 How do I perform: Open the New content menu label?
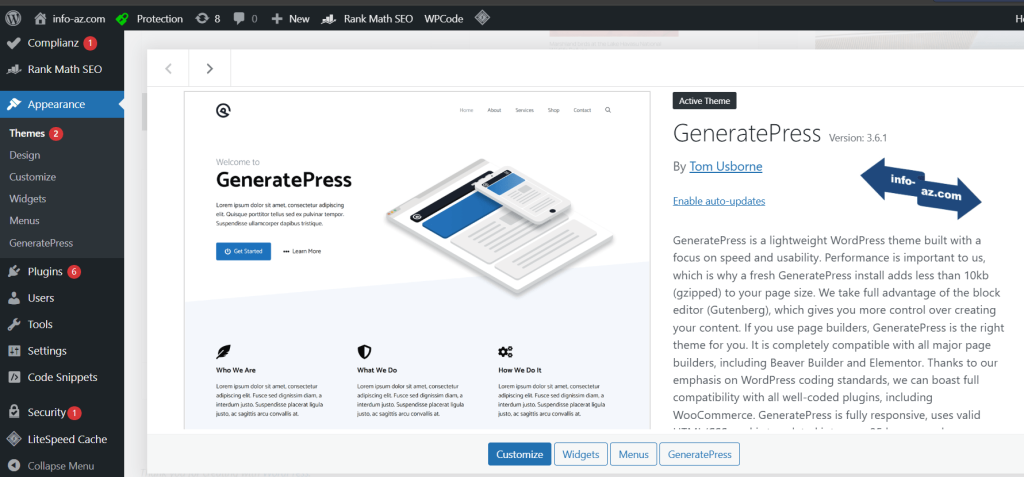(x=299, y=18)
